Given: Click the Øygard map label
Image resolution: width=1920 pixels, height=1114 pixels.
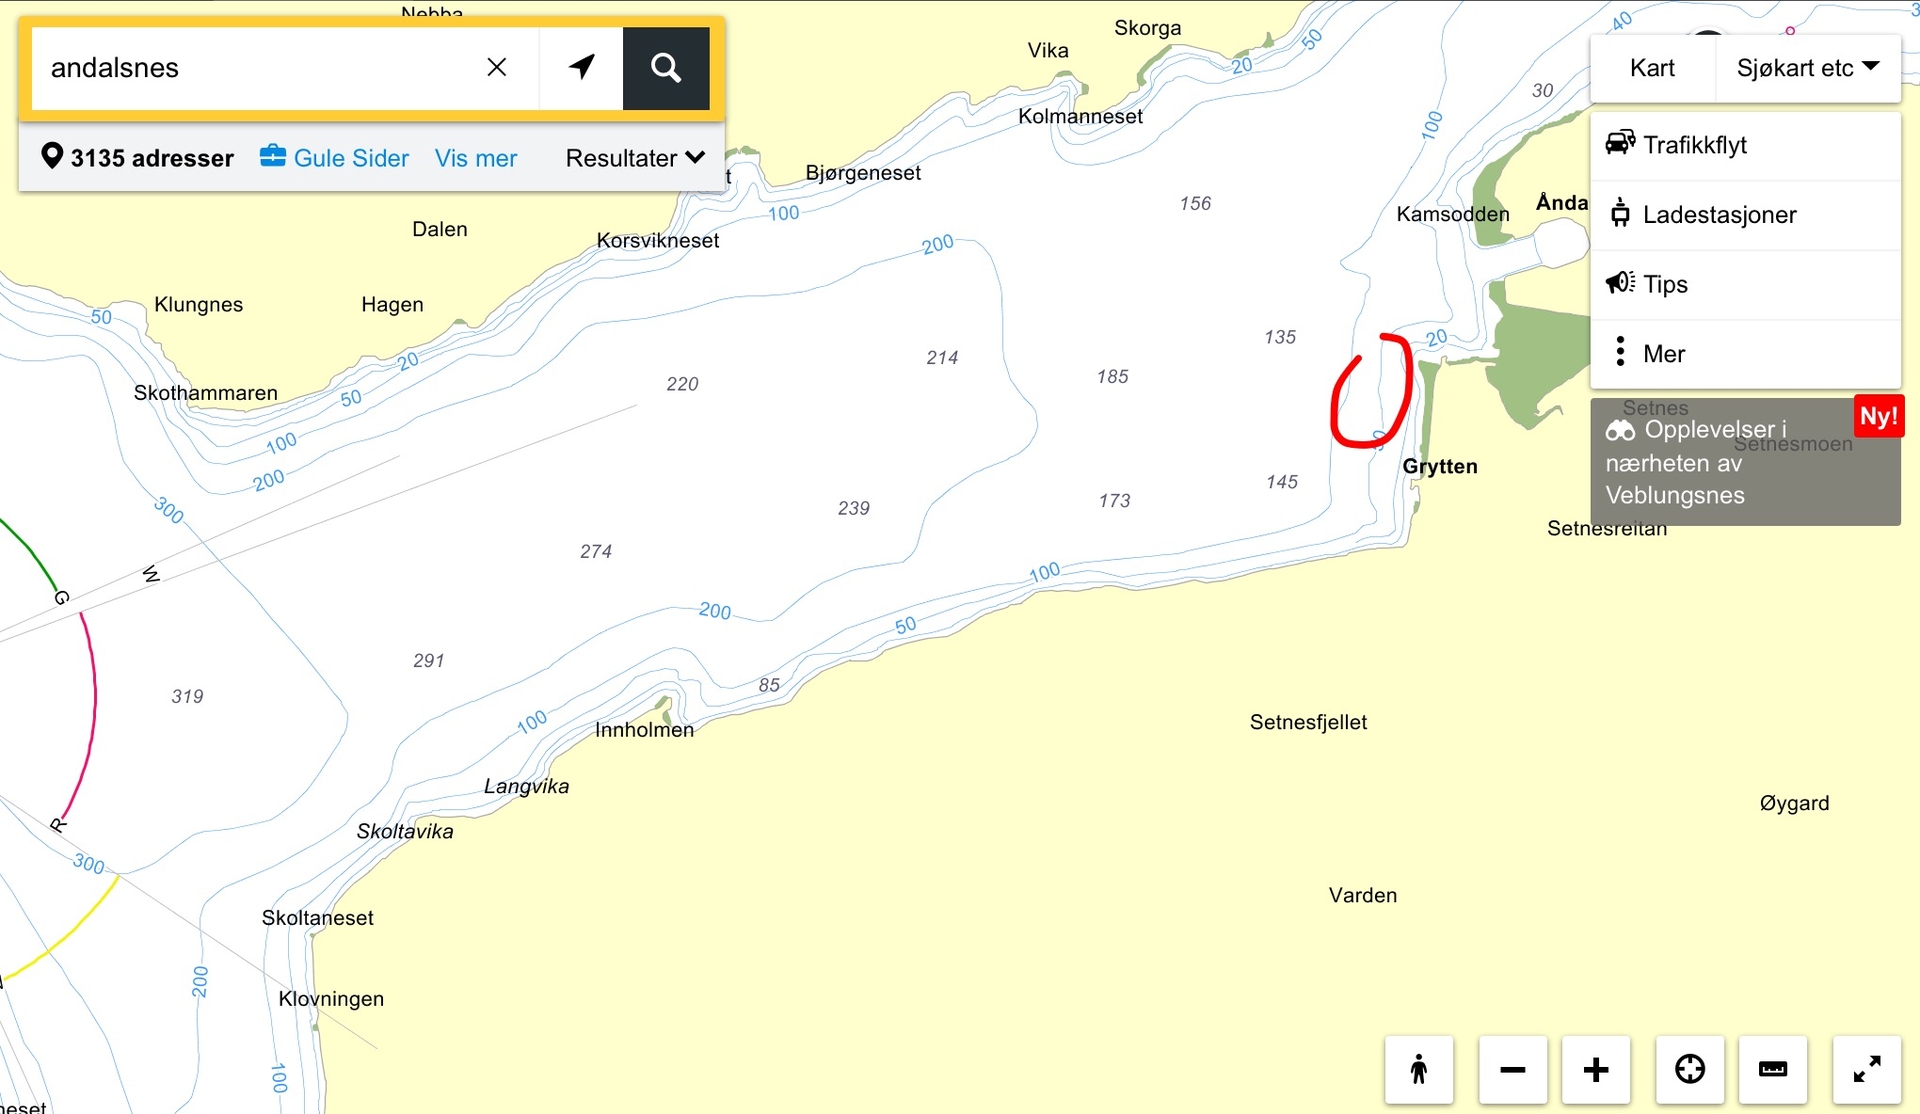Looking at the screenshot, I should [1794, 803].
